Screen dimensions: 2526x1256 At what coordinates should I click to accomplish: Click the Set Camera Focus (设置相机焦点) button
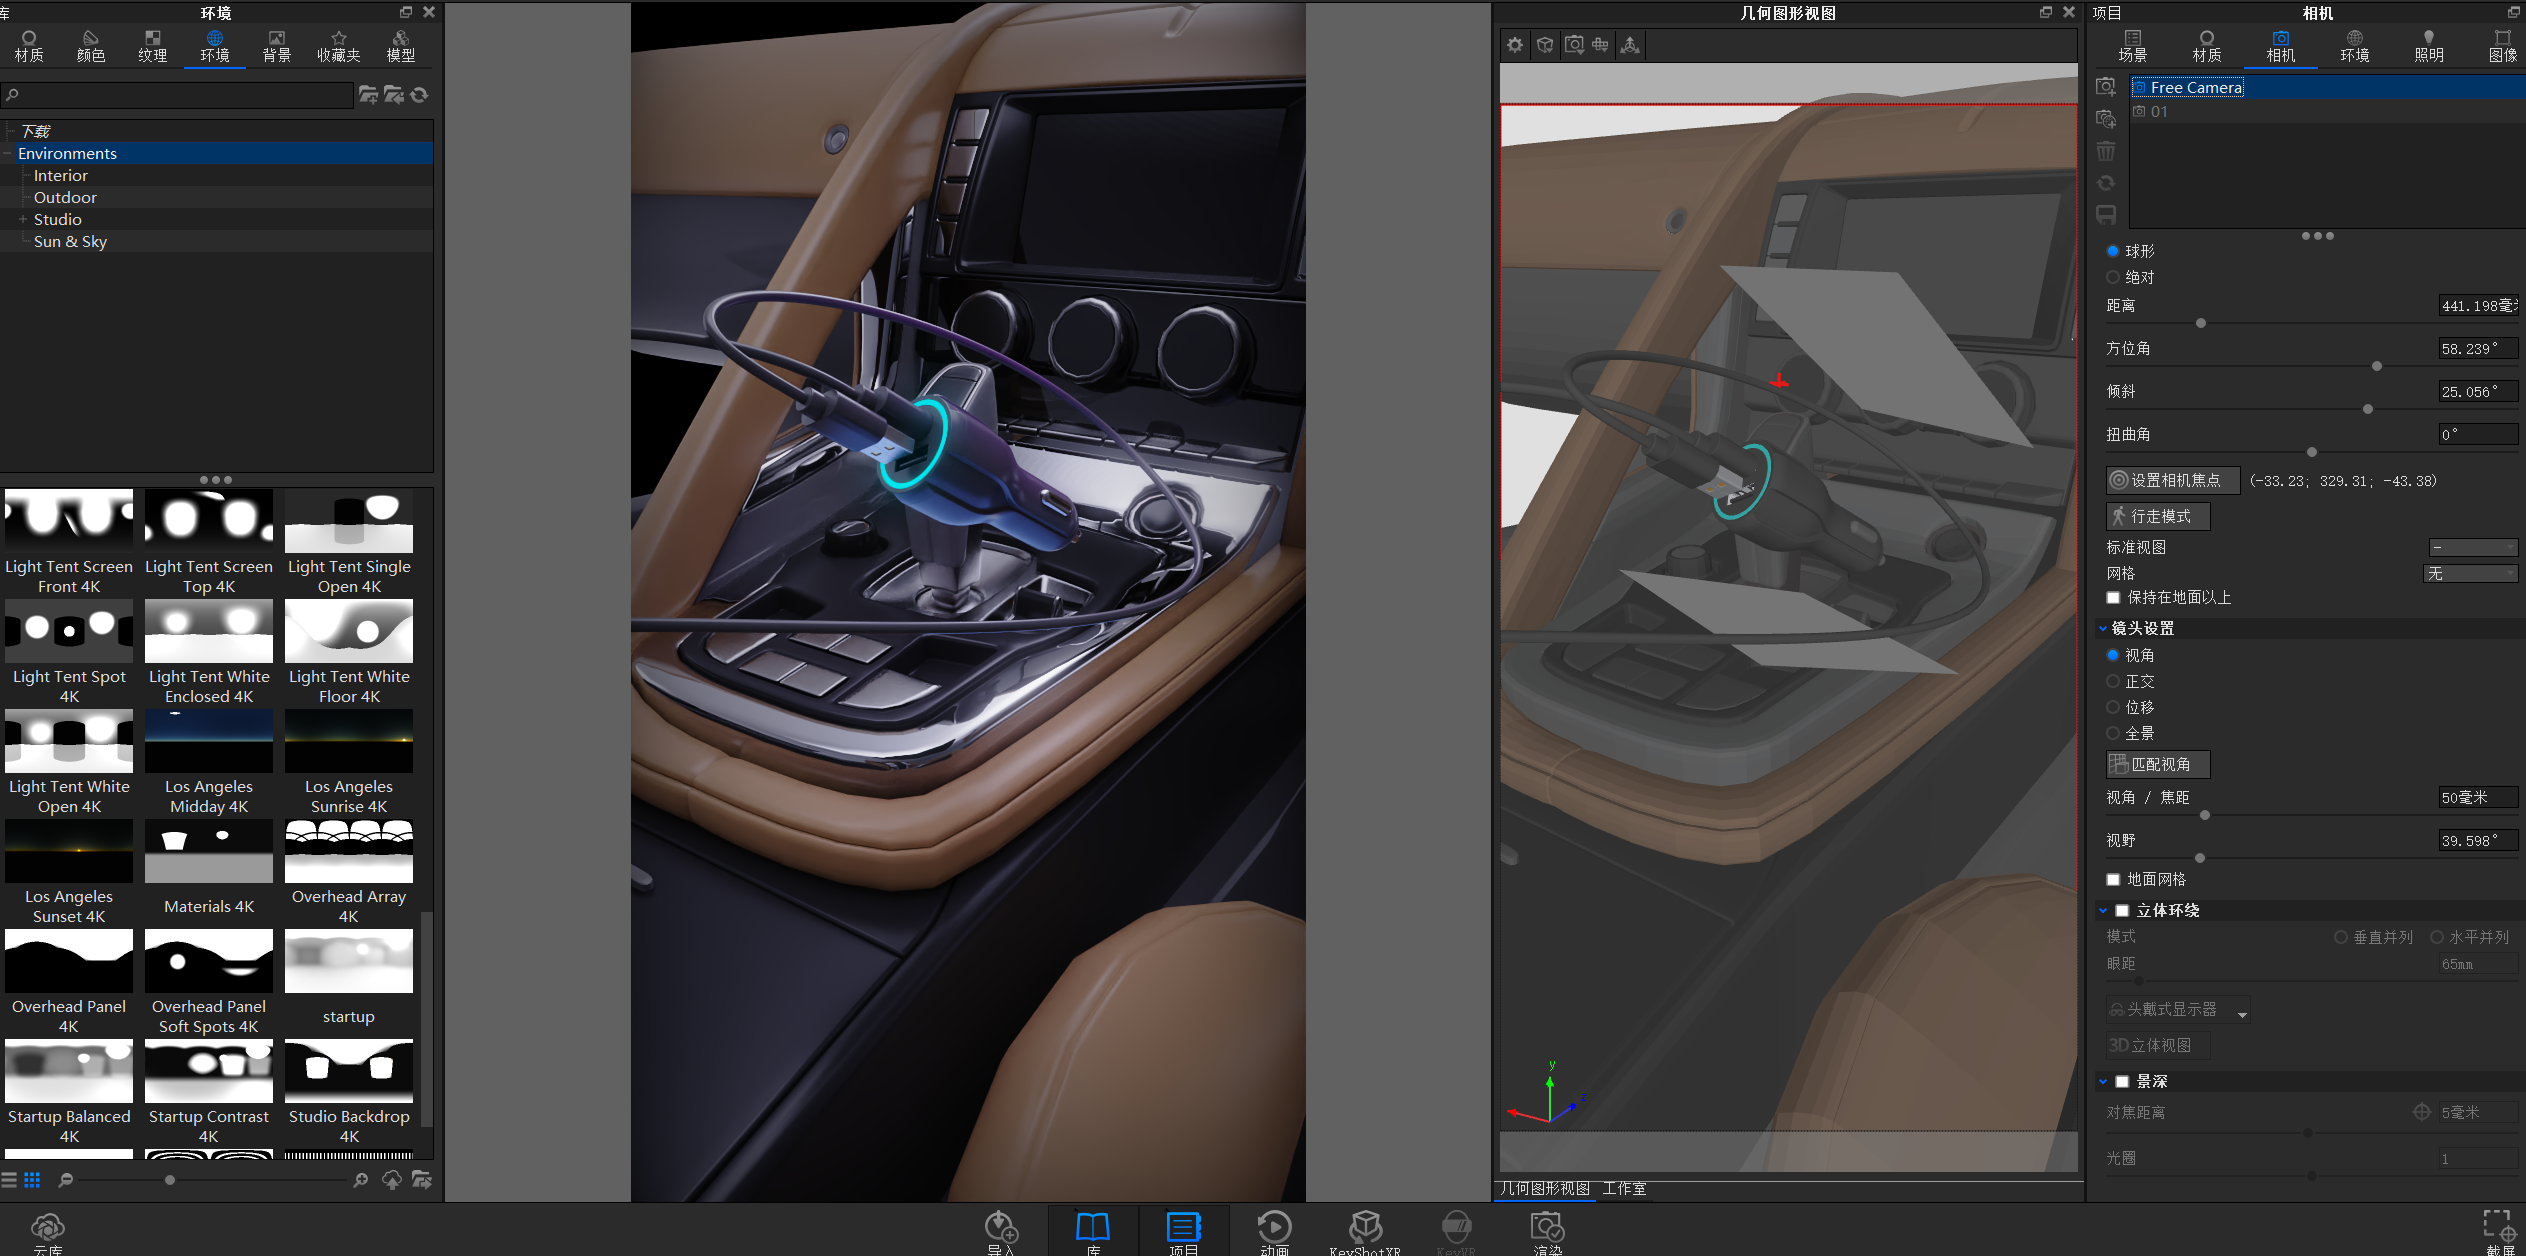pyautogui.click(x=2173, y=480)
